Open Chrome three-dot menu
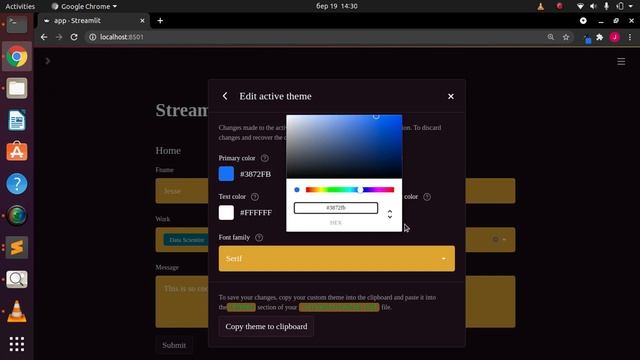This screenshot has height=360, width=640. [630, 37]
